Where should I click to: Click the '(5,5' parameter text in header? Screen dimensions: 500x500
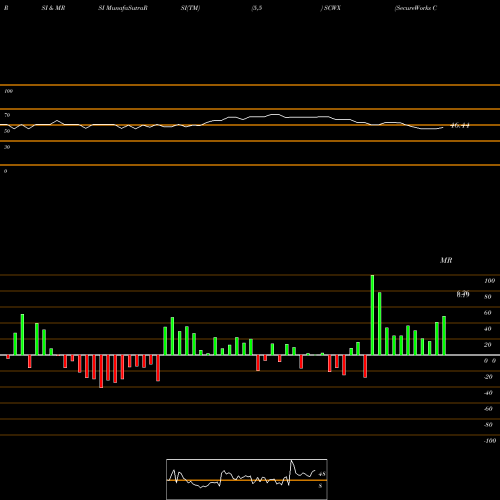pyautogui.click(x=257, y=8)
